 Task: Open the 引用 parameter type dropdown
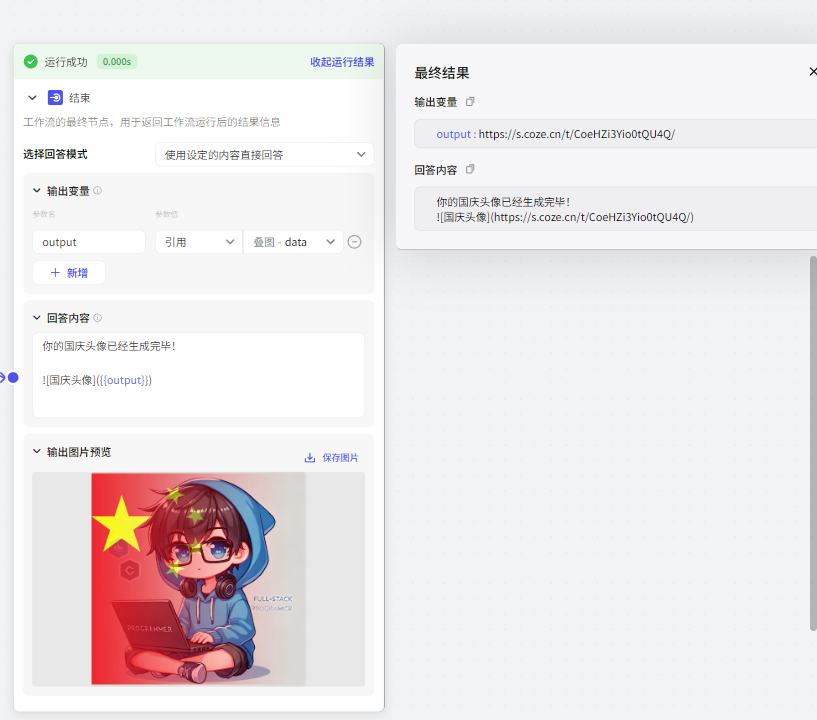point(199,242)
